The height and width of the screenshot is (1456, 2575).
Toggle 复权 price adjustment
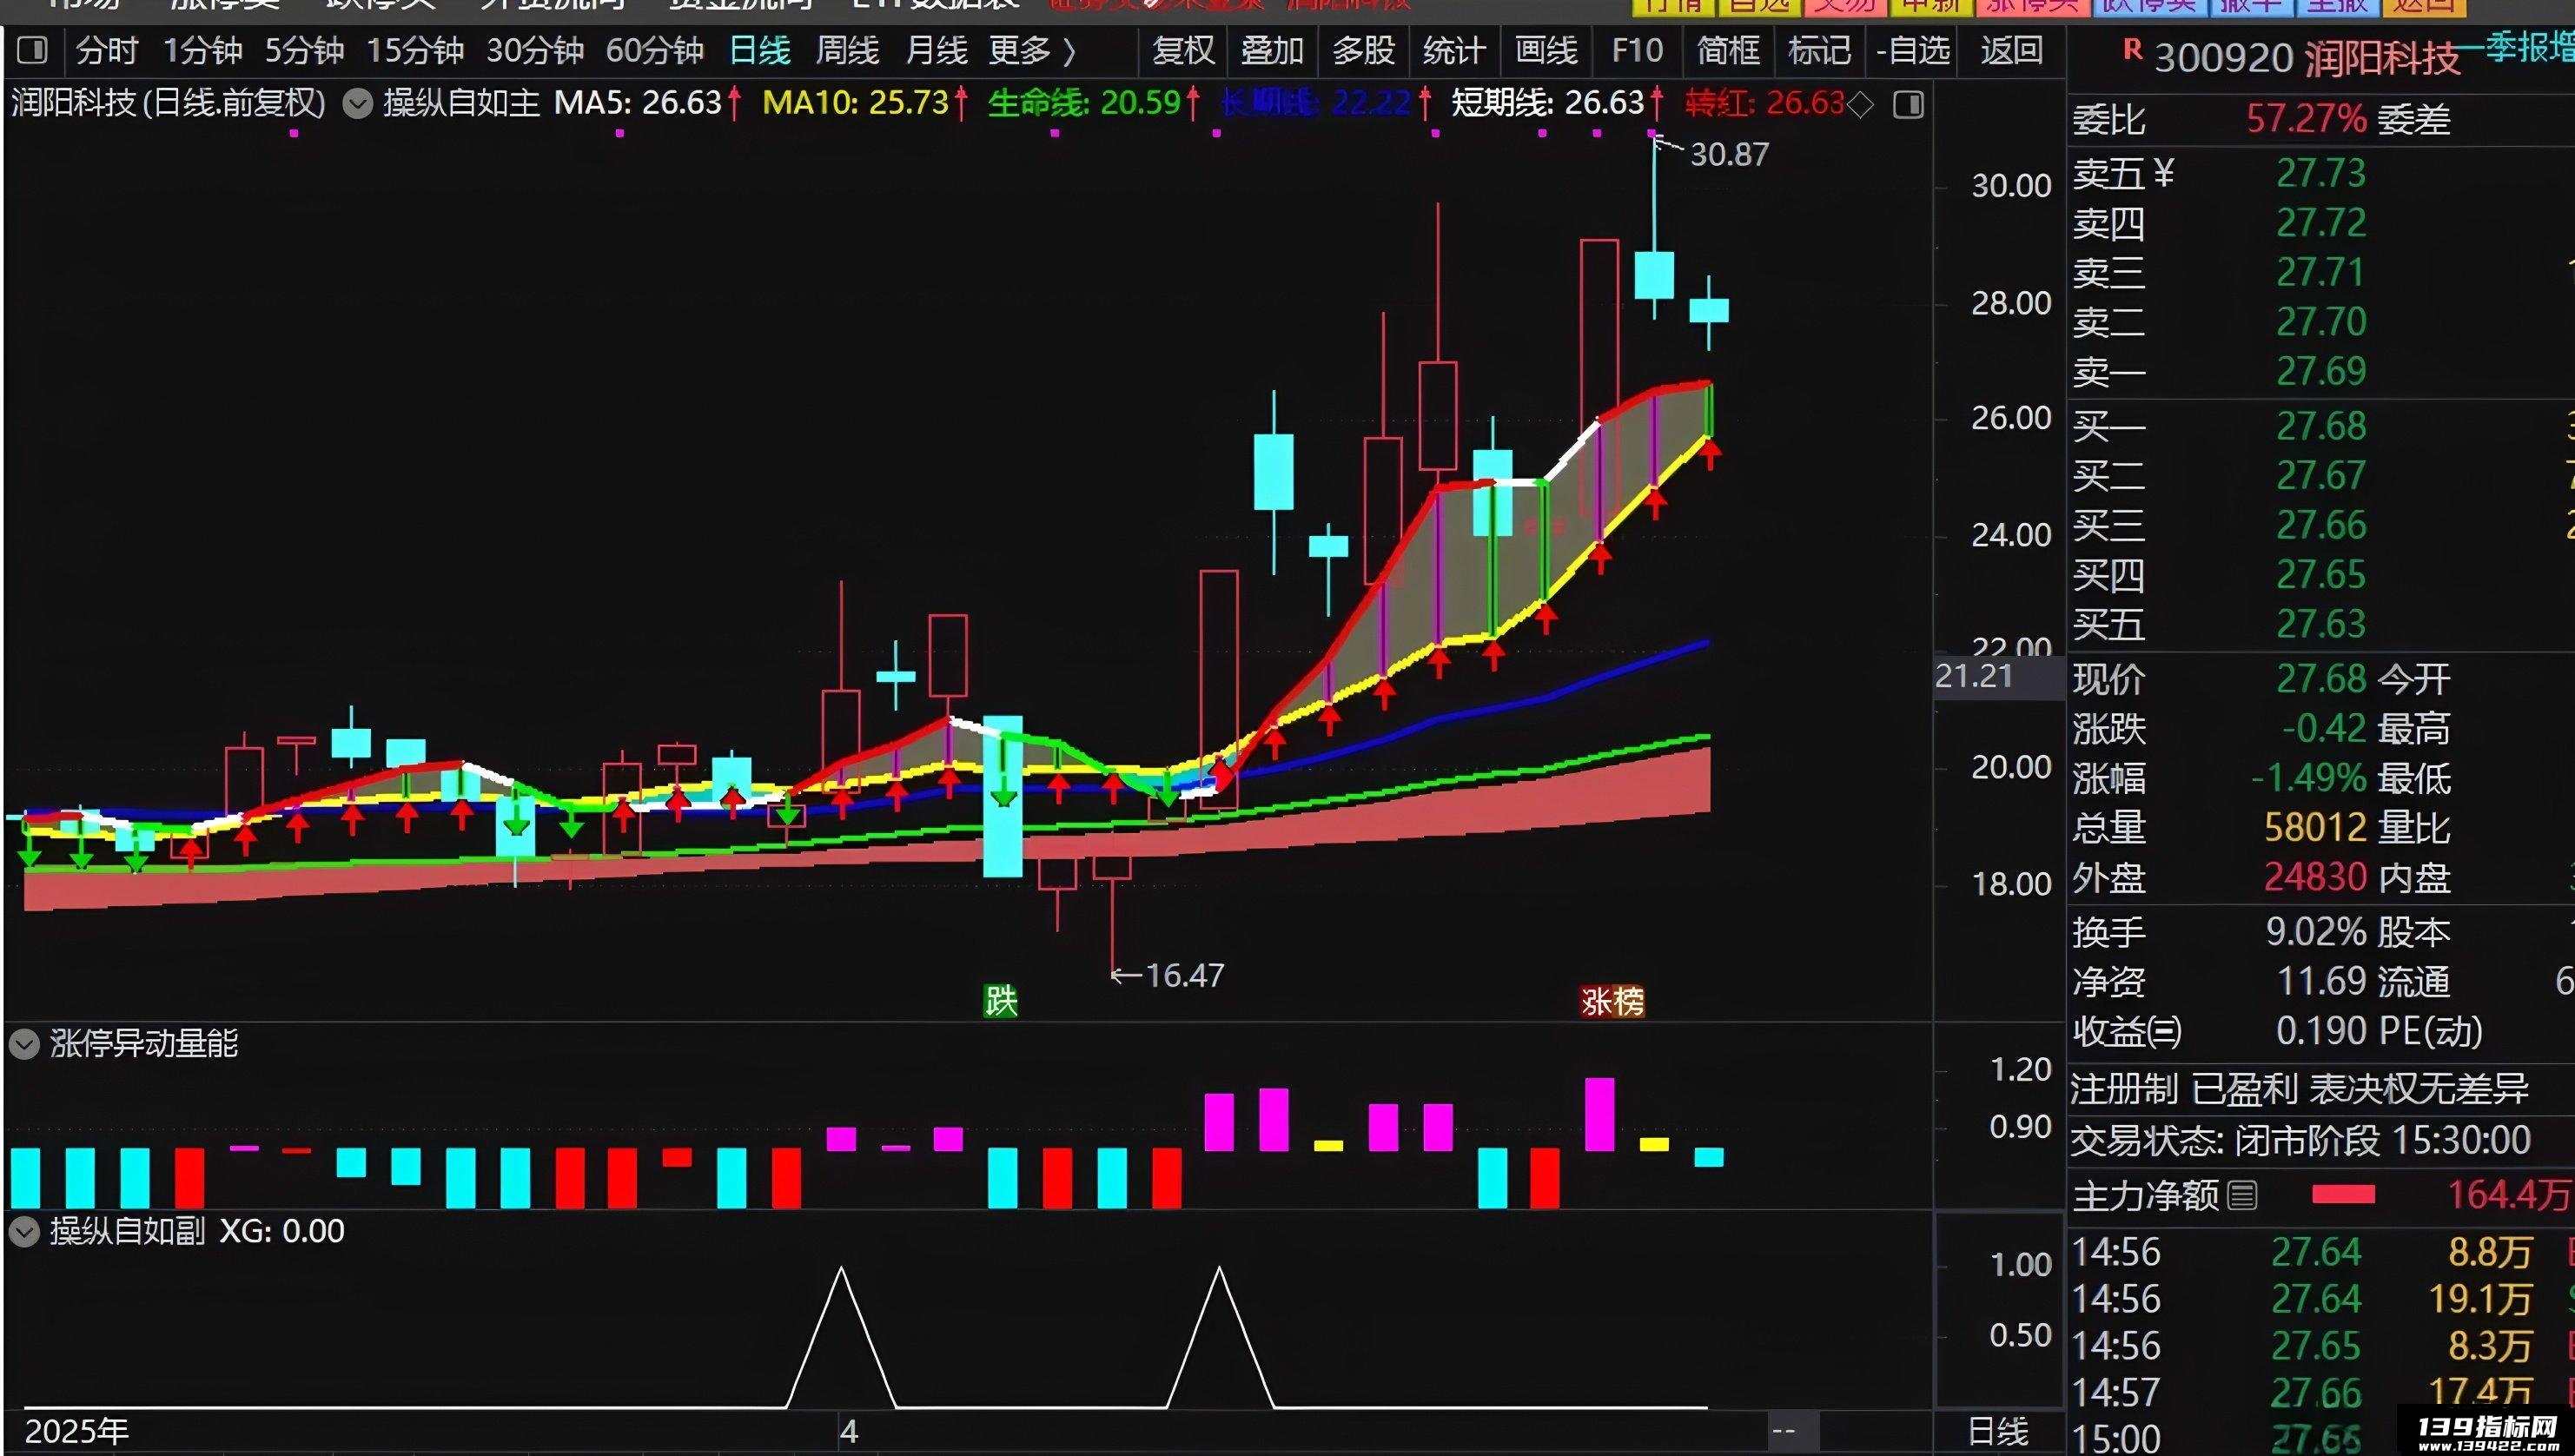click(1183, 50)
